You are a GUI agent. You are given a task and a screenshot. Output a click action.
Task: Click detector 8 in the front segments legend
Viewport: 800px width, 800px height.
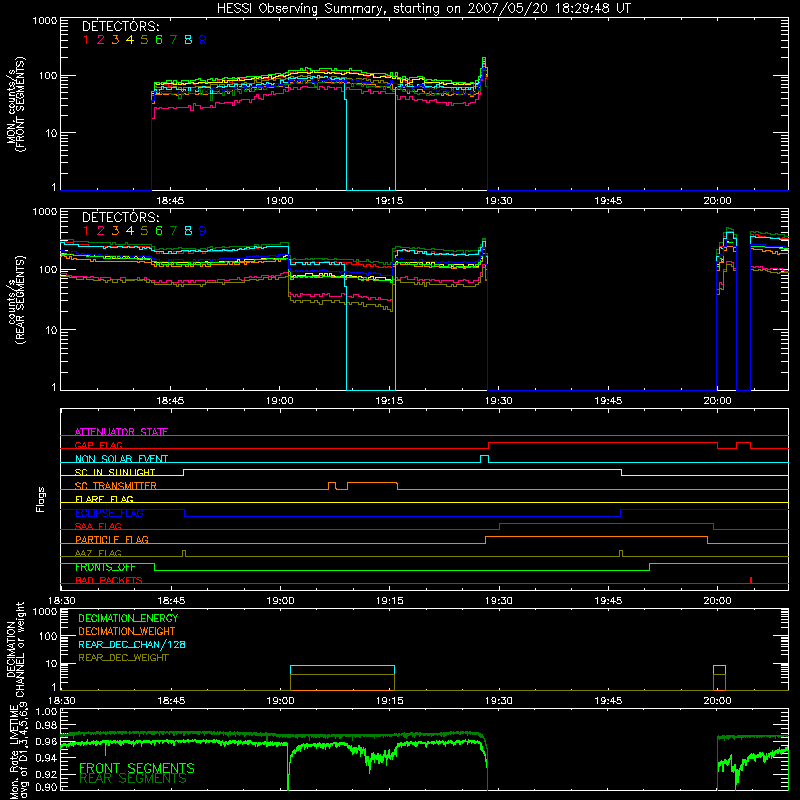coord(188,40)
